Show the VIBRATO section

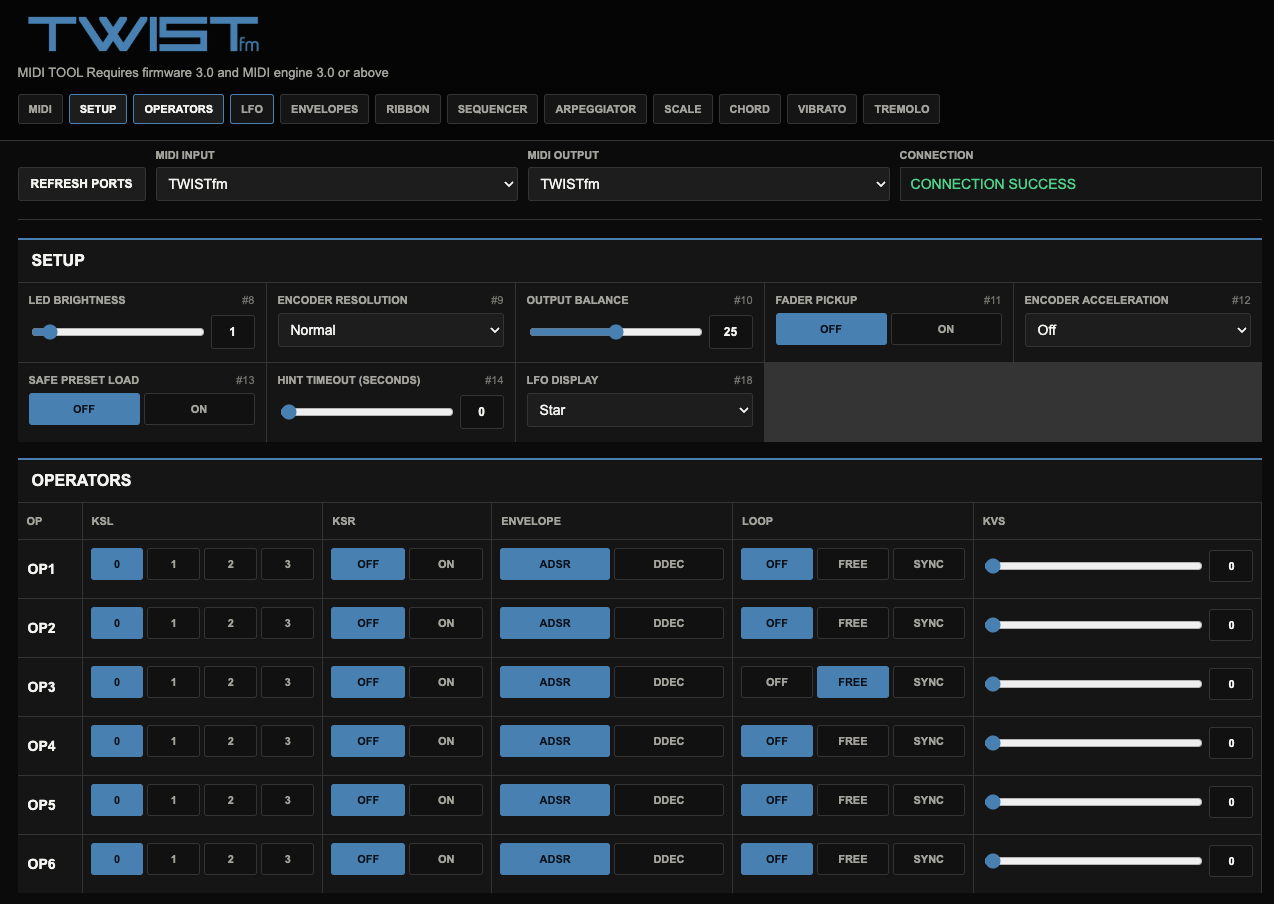[x=822, y=109]
